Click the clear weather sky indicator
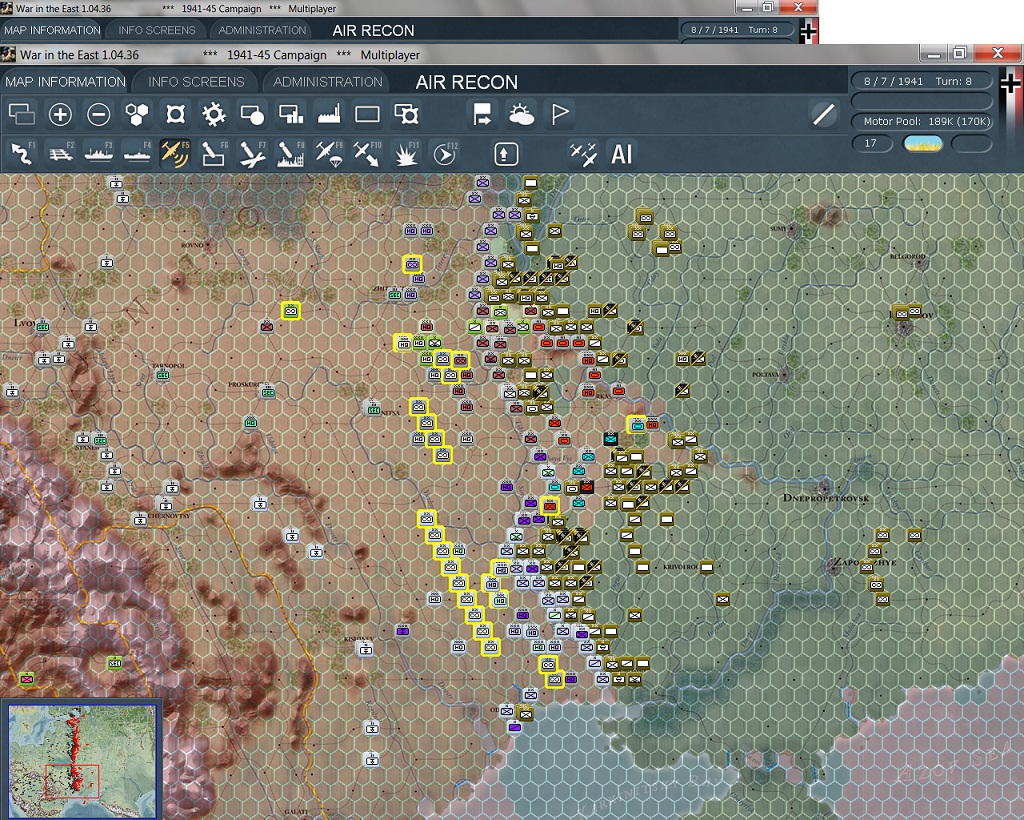Screen dimensions: 1024x820 coord(922,143)
